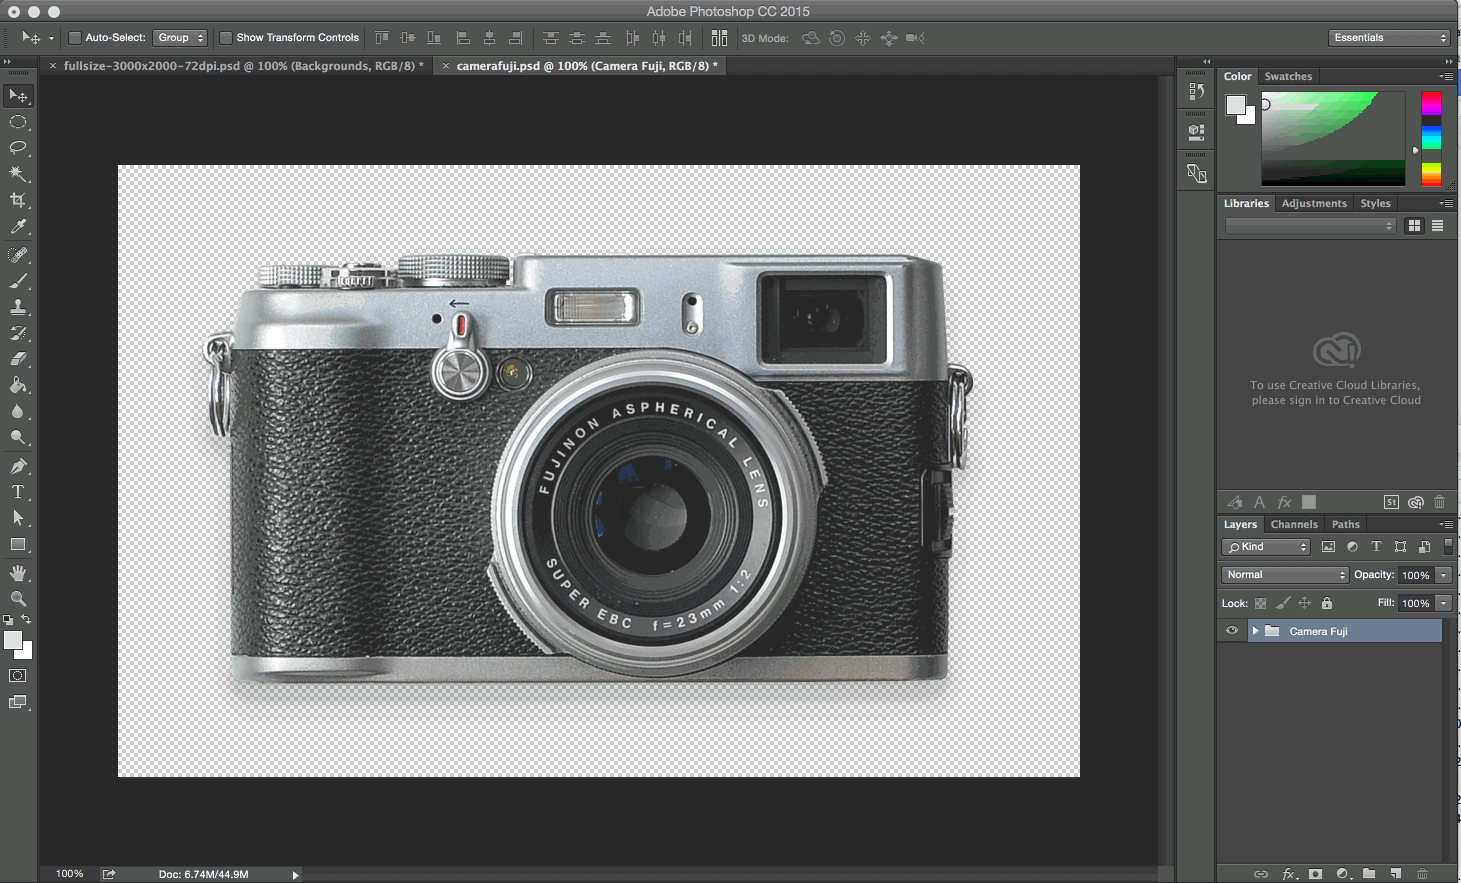Change screen mode

pos(18,702)
